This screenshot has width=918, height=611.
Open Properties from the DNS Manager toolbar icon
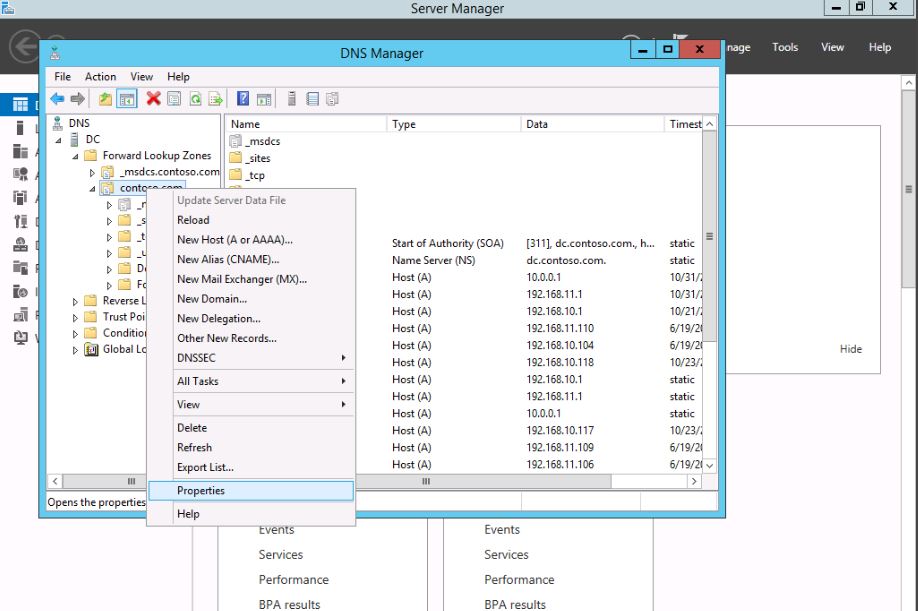(x=174, y=99)
